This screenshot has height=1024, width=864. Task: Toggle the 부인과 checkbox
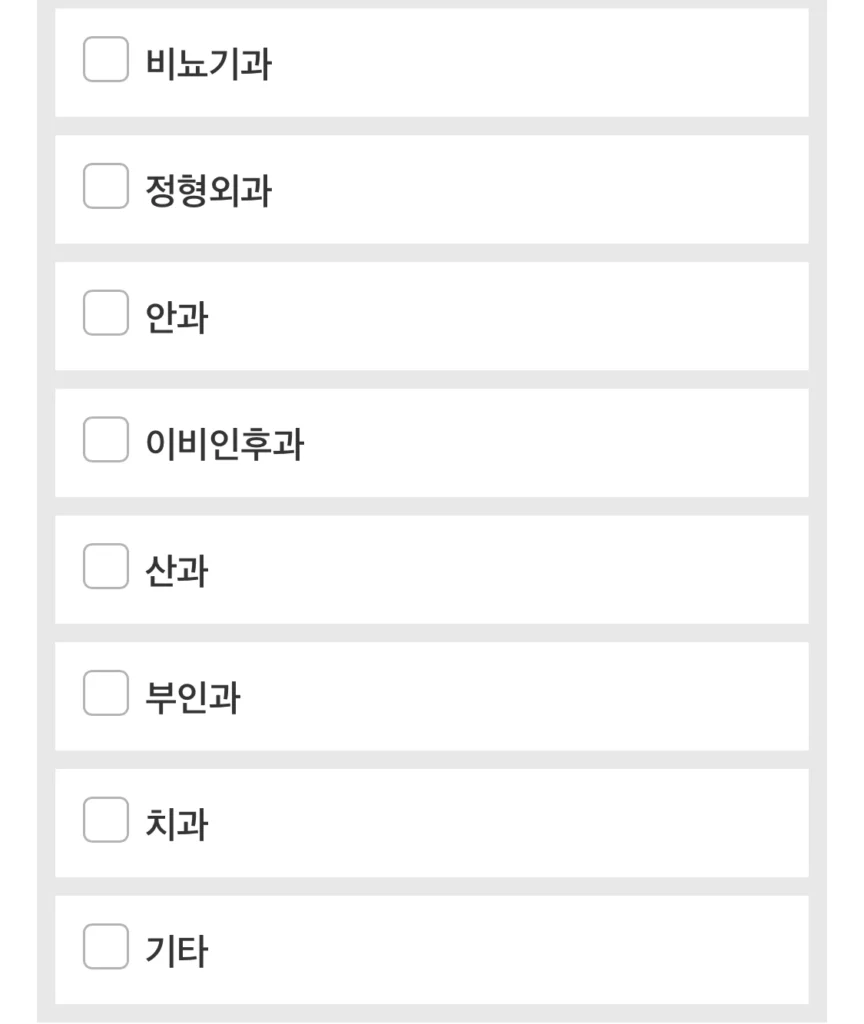(x=106, y=693)
